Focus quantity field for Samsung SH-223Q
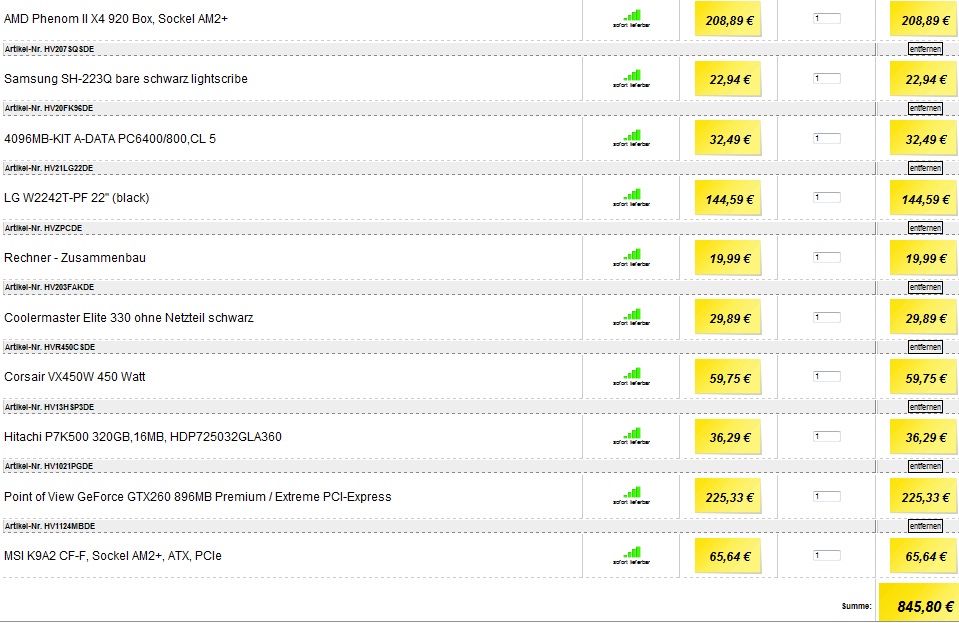Screen dimensions: 959x623 pos(826,78)
